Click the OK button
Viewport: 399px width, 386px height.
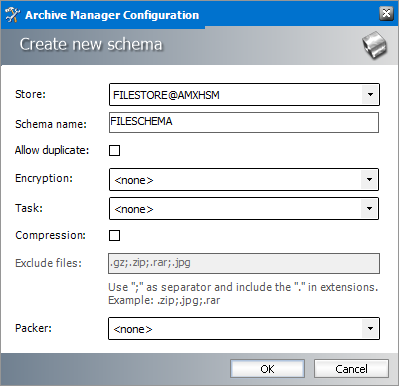267,369
